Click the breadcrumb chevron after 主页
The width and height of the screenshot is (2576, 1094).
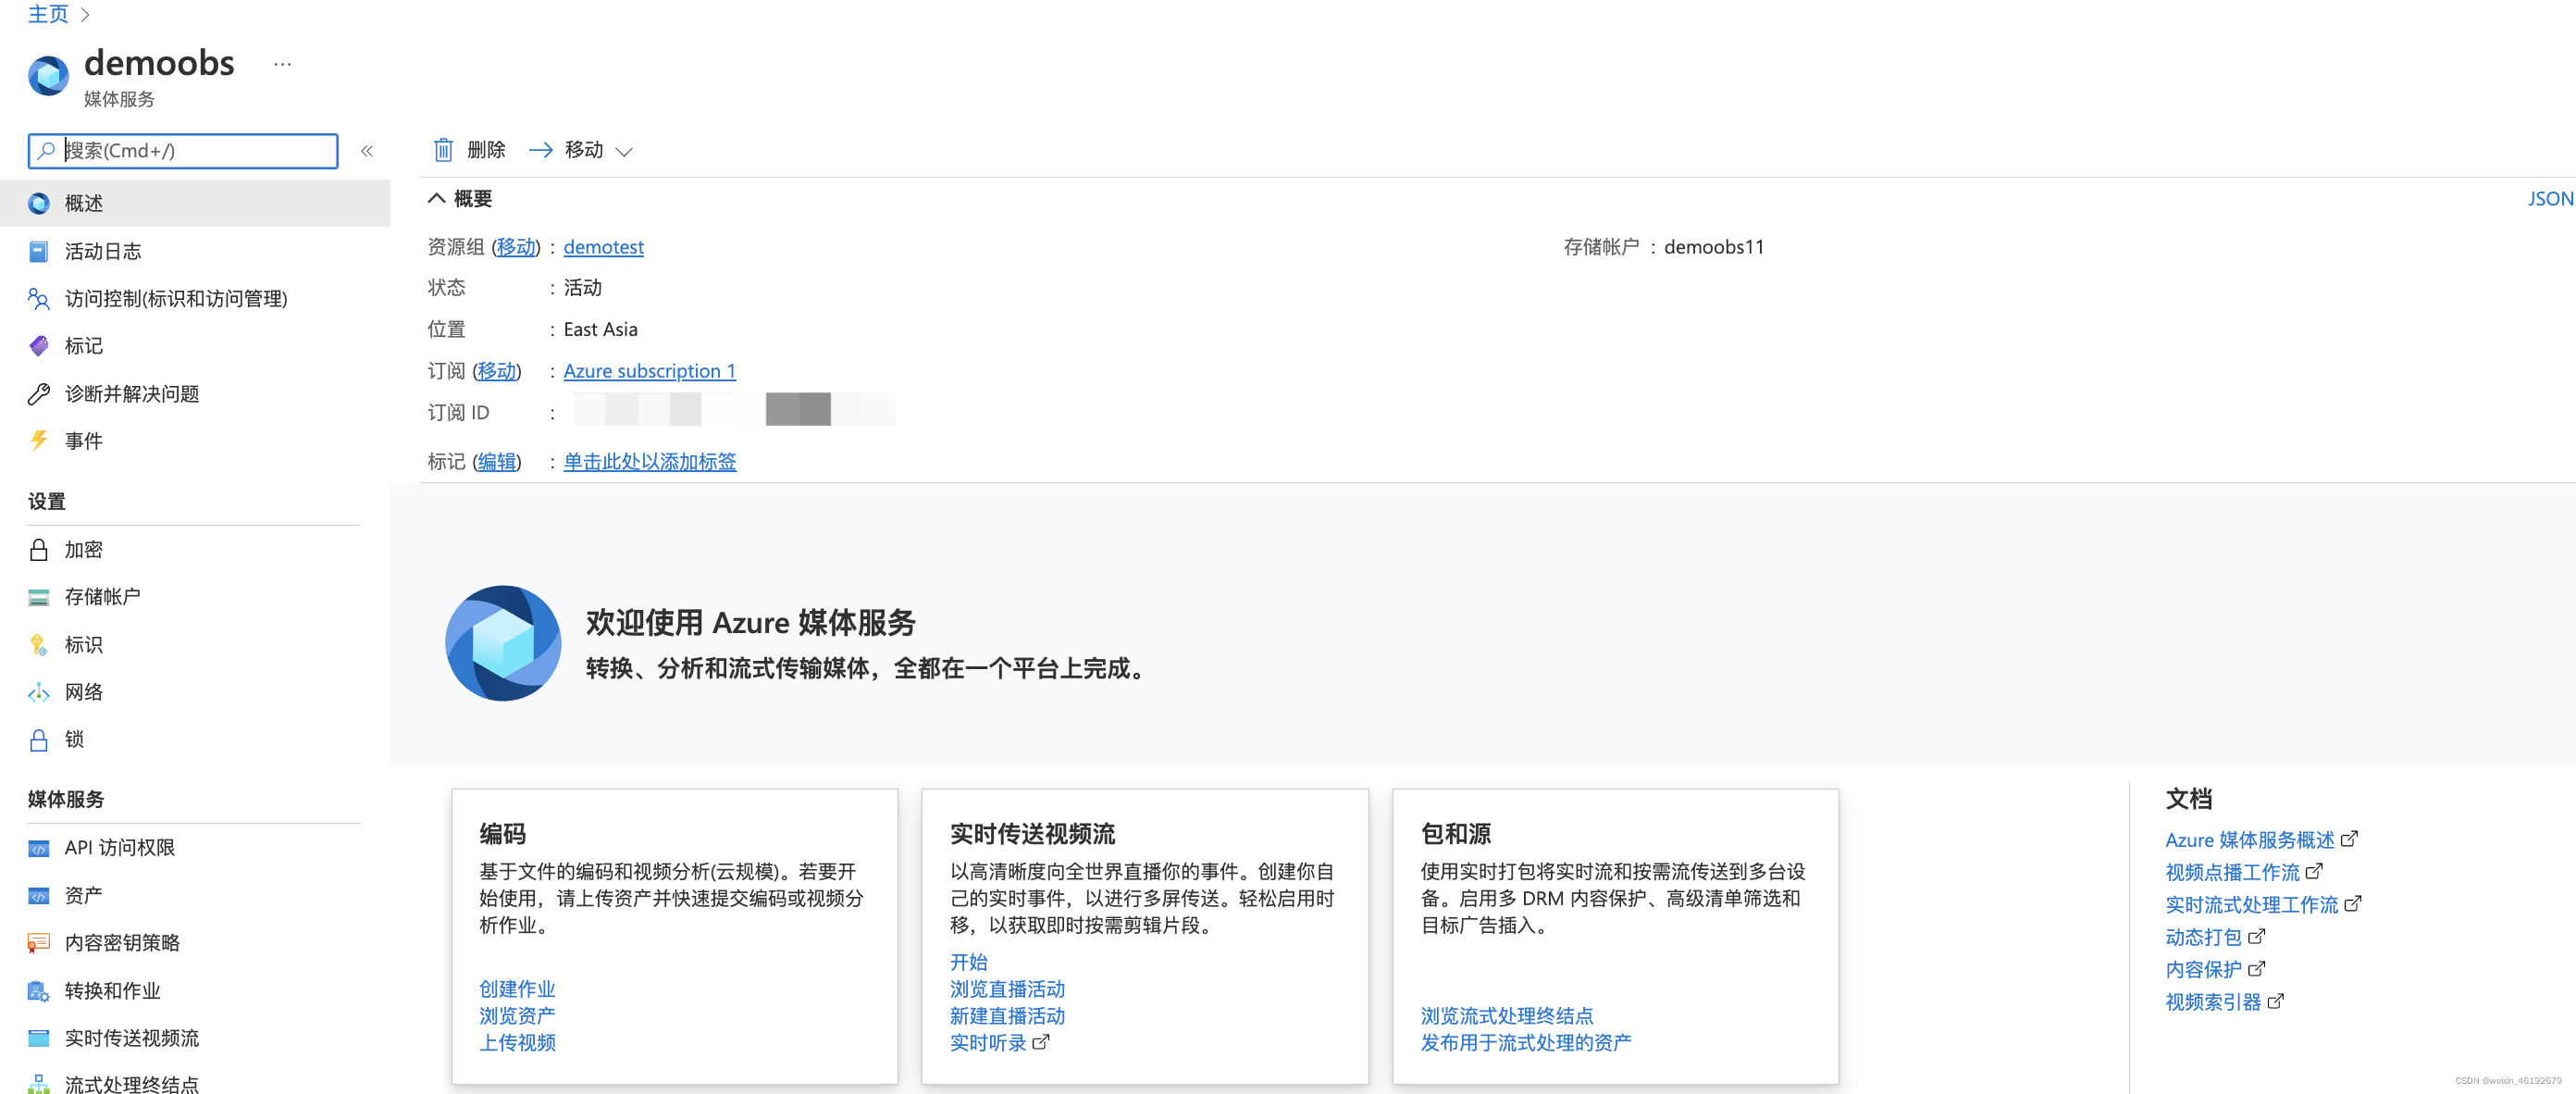(x=85, y=14)
